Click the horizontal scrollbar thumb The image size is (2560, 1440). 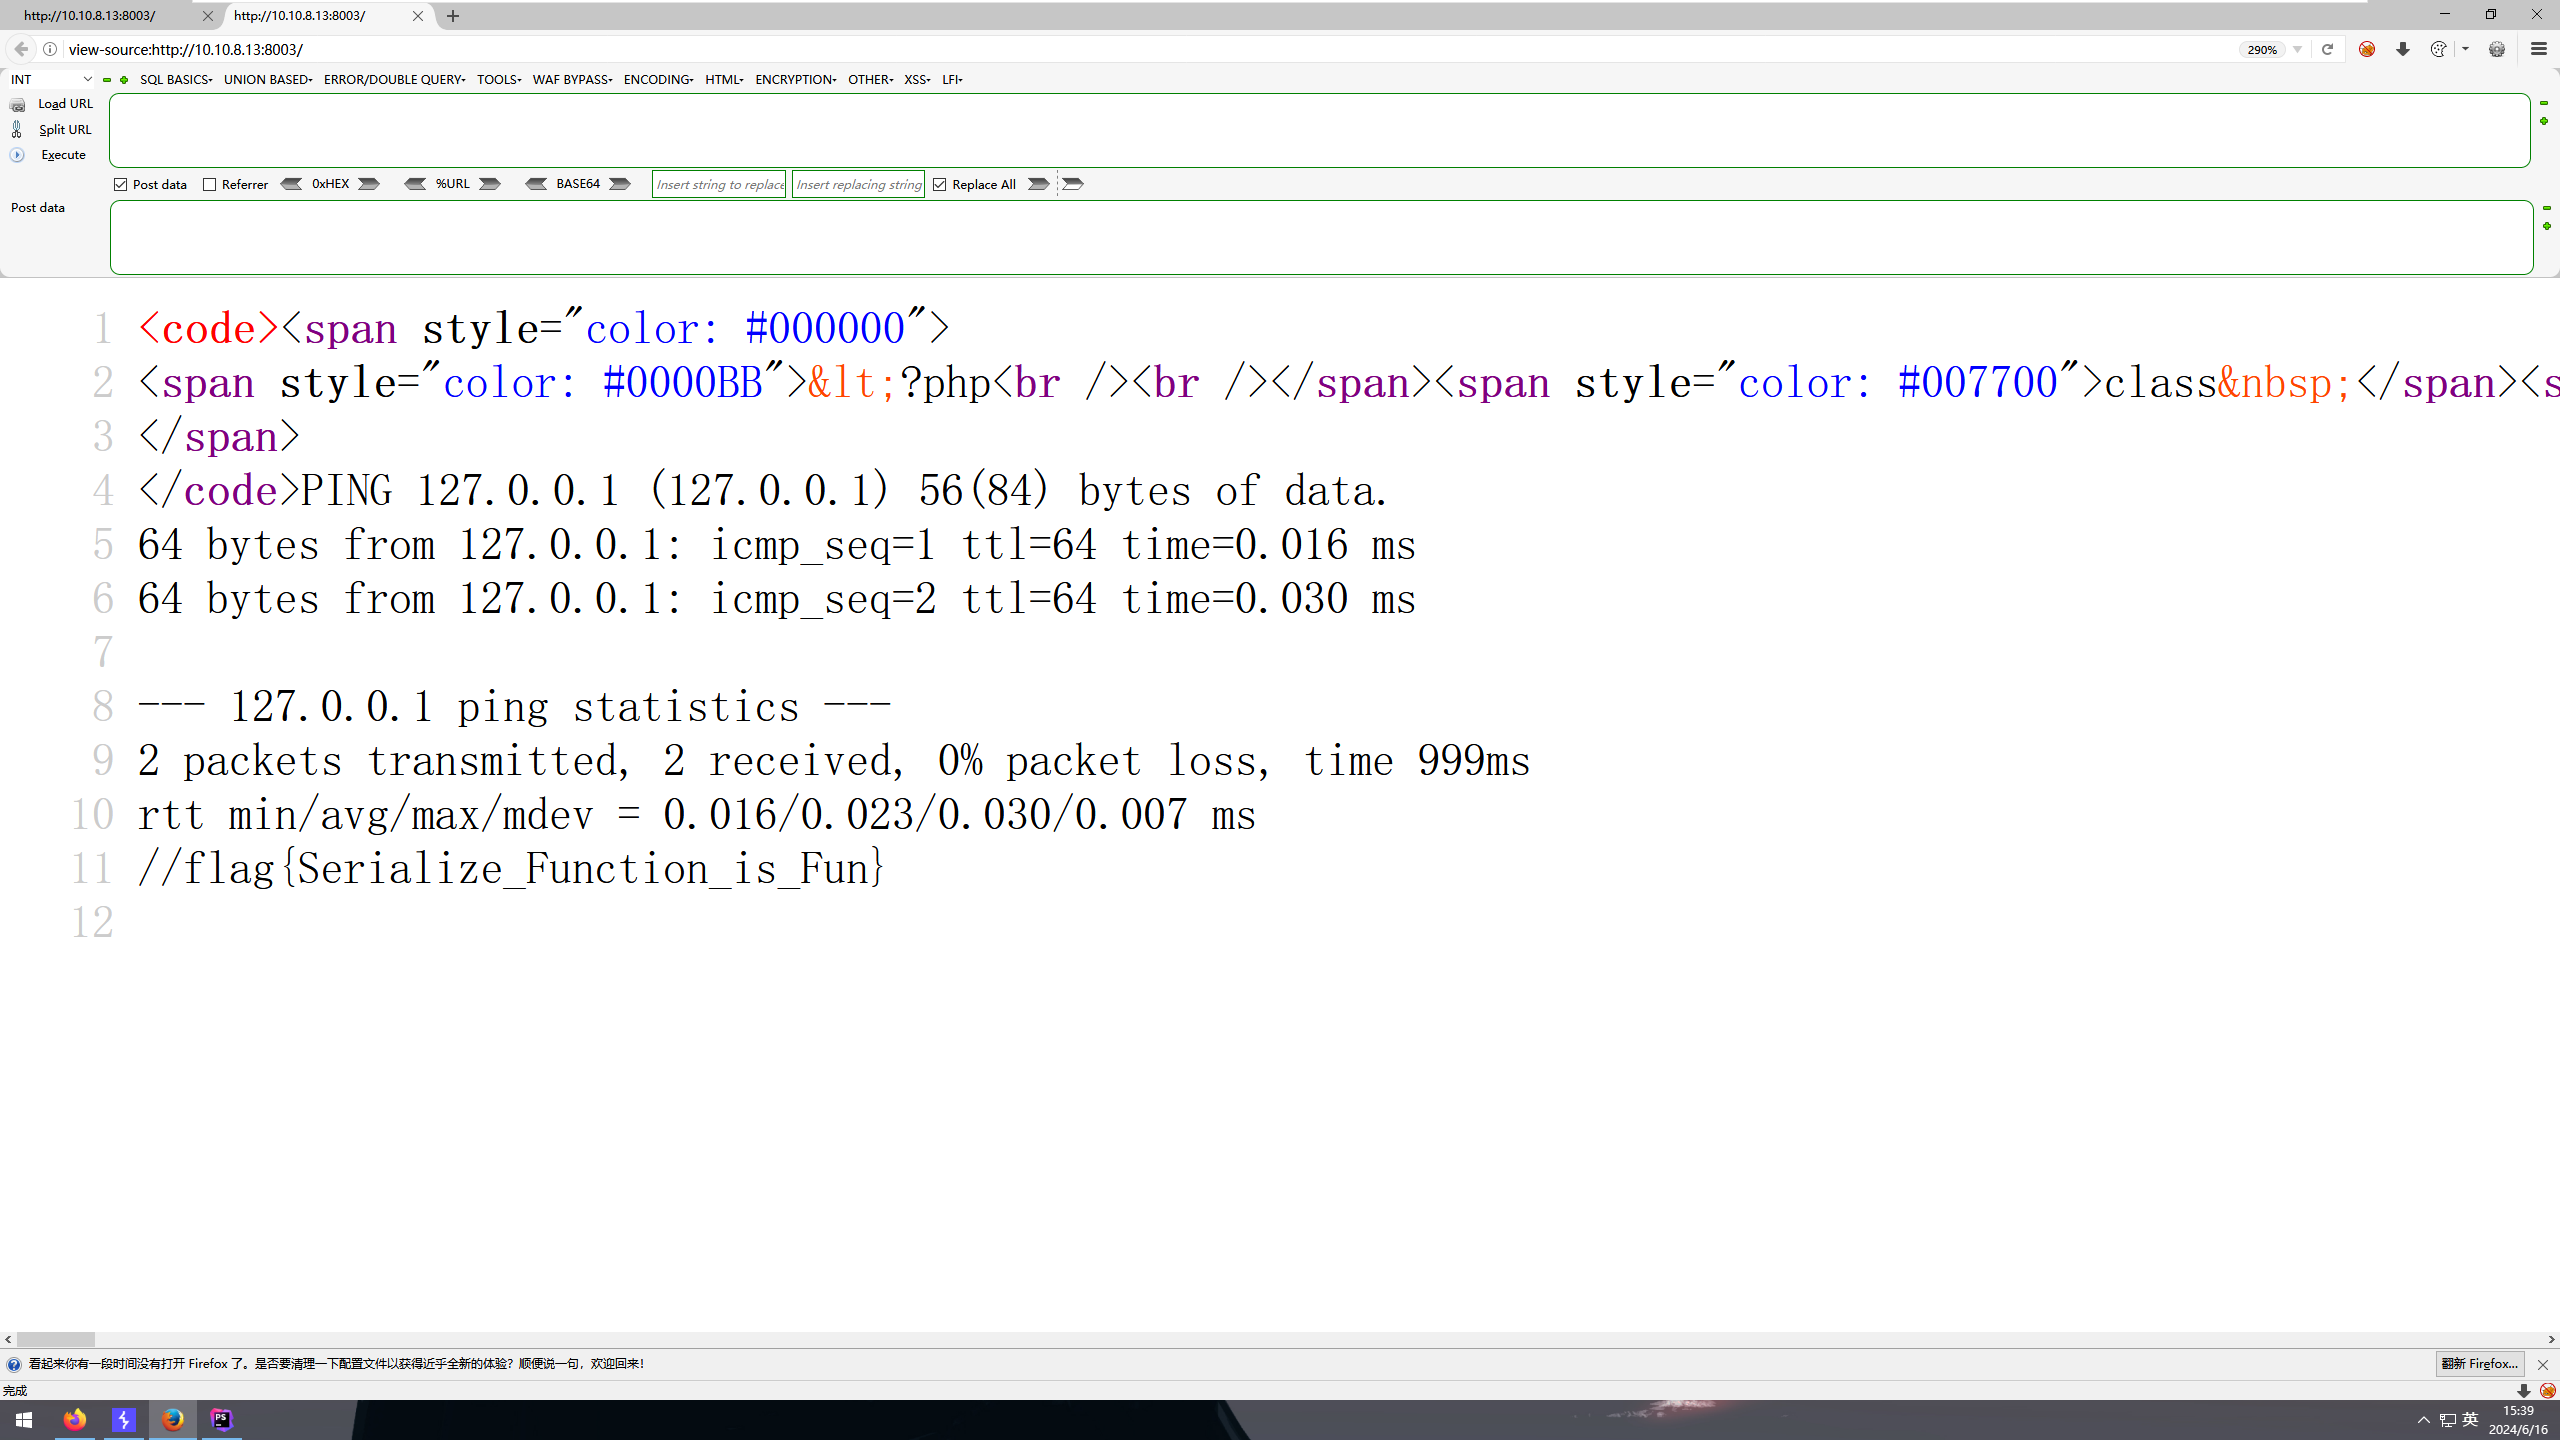56,1339
